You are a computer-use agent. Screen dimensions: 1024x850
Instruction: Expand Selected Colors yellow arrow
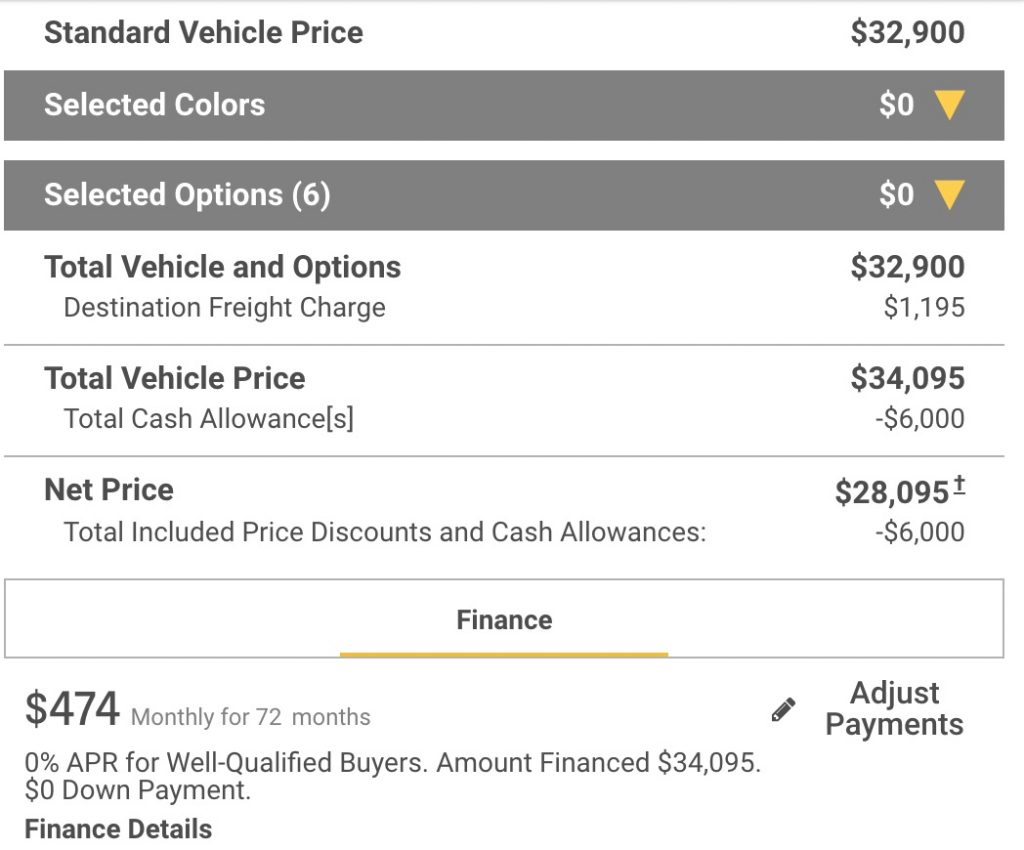[949, 105]
